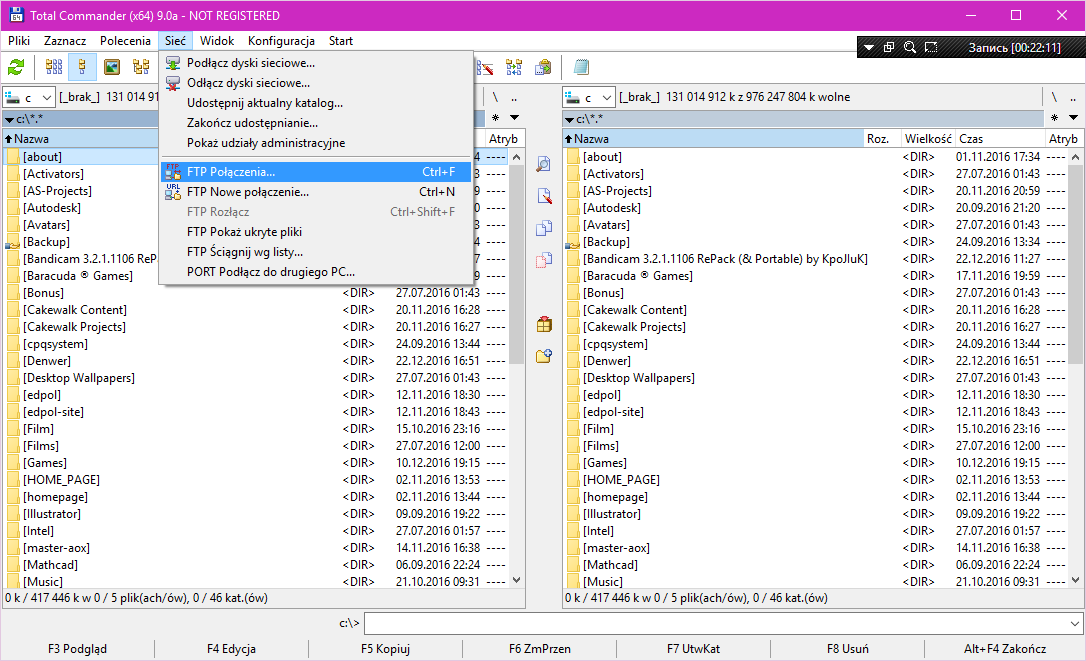Screen dimensions: 1086x661
Task: Click the recorder overlay window-copy icon
Action: pyautogui.click(x=889, y=47)
